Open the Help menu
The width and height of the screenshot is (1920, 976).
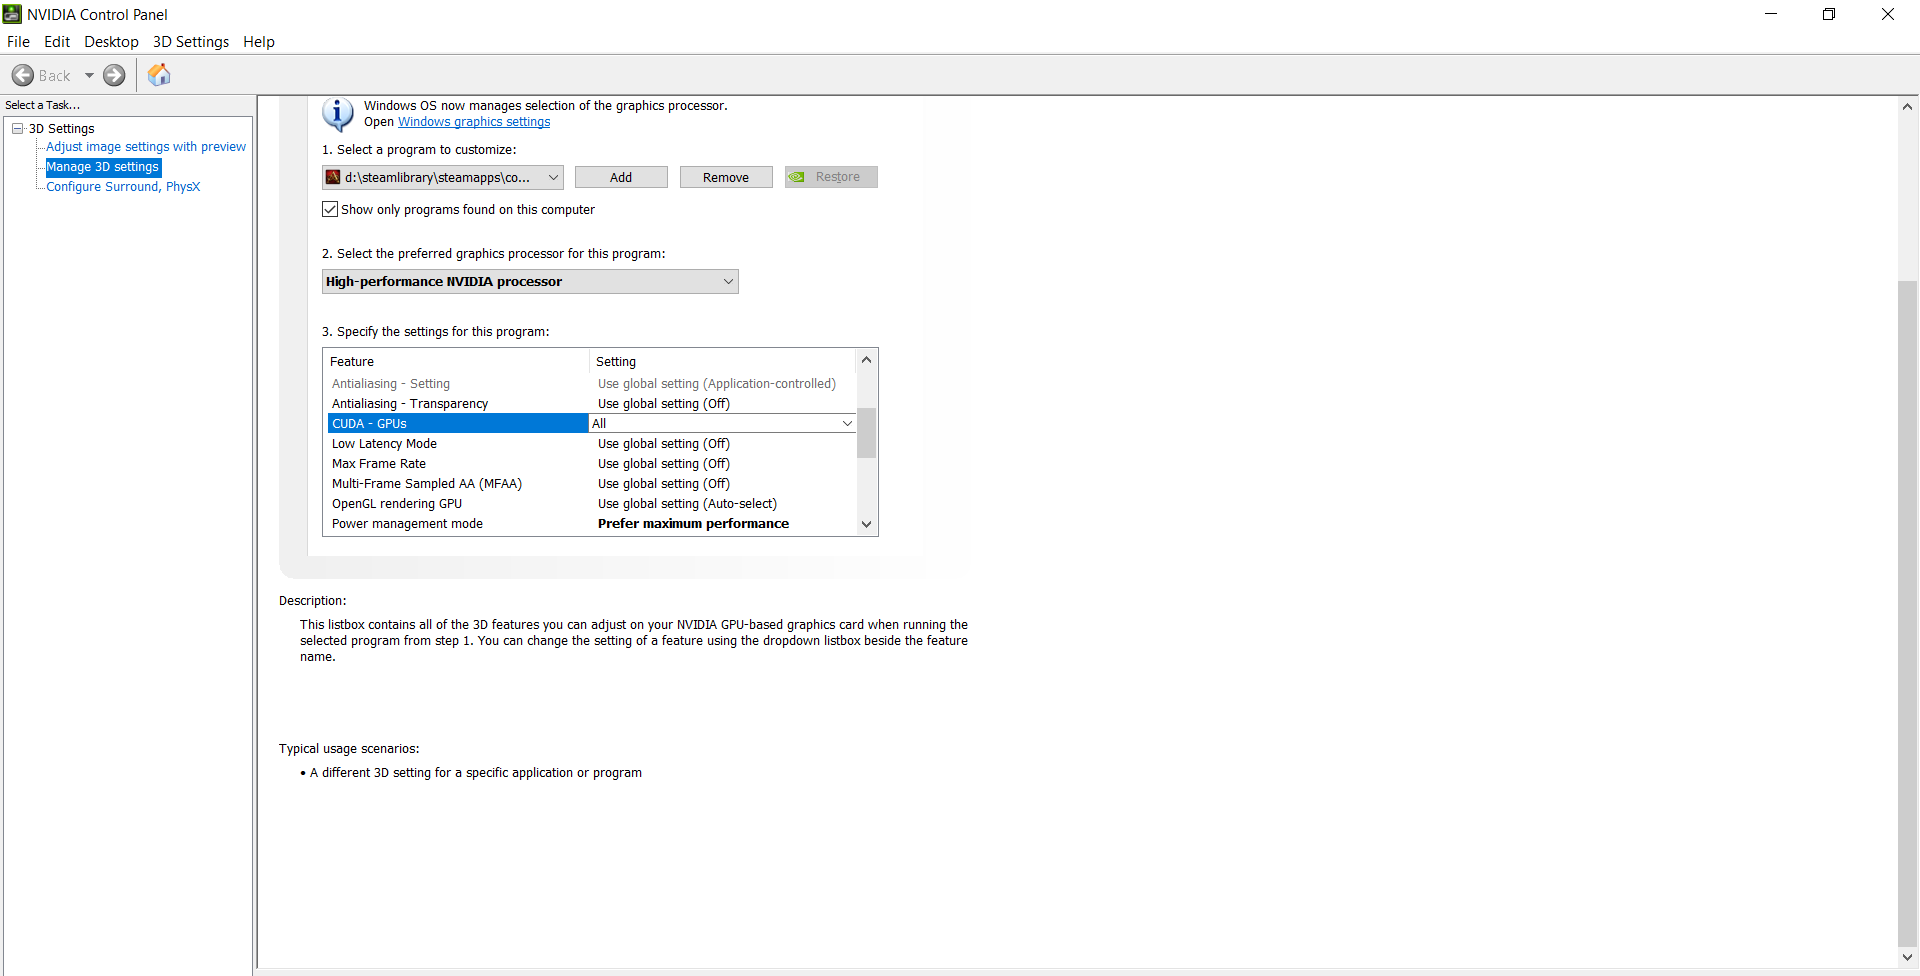(259, 42)
